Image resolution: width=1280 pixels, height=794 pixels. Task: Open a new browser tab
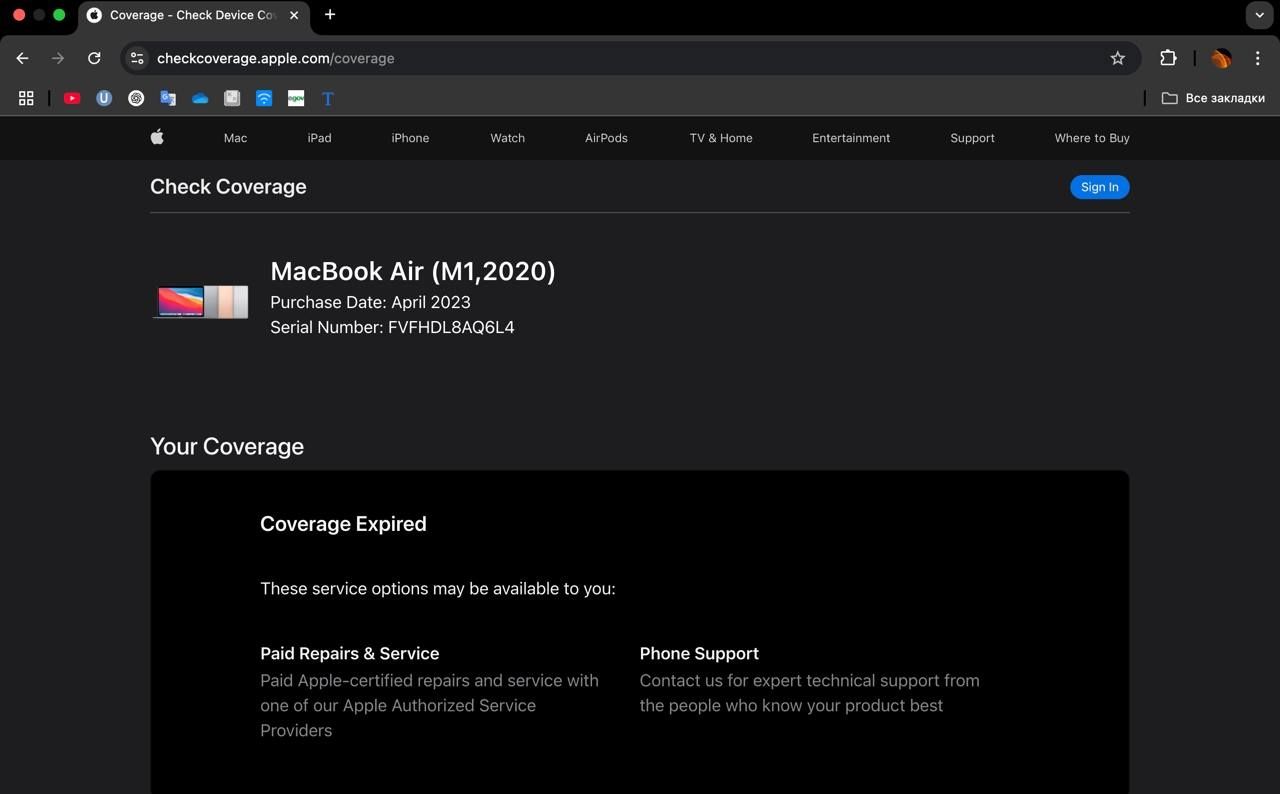[x=330, y=15]
